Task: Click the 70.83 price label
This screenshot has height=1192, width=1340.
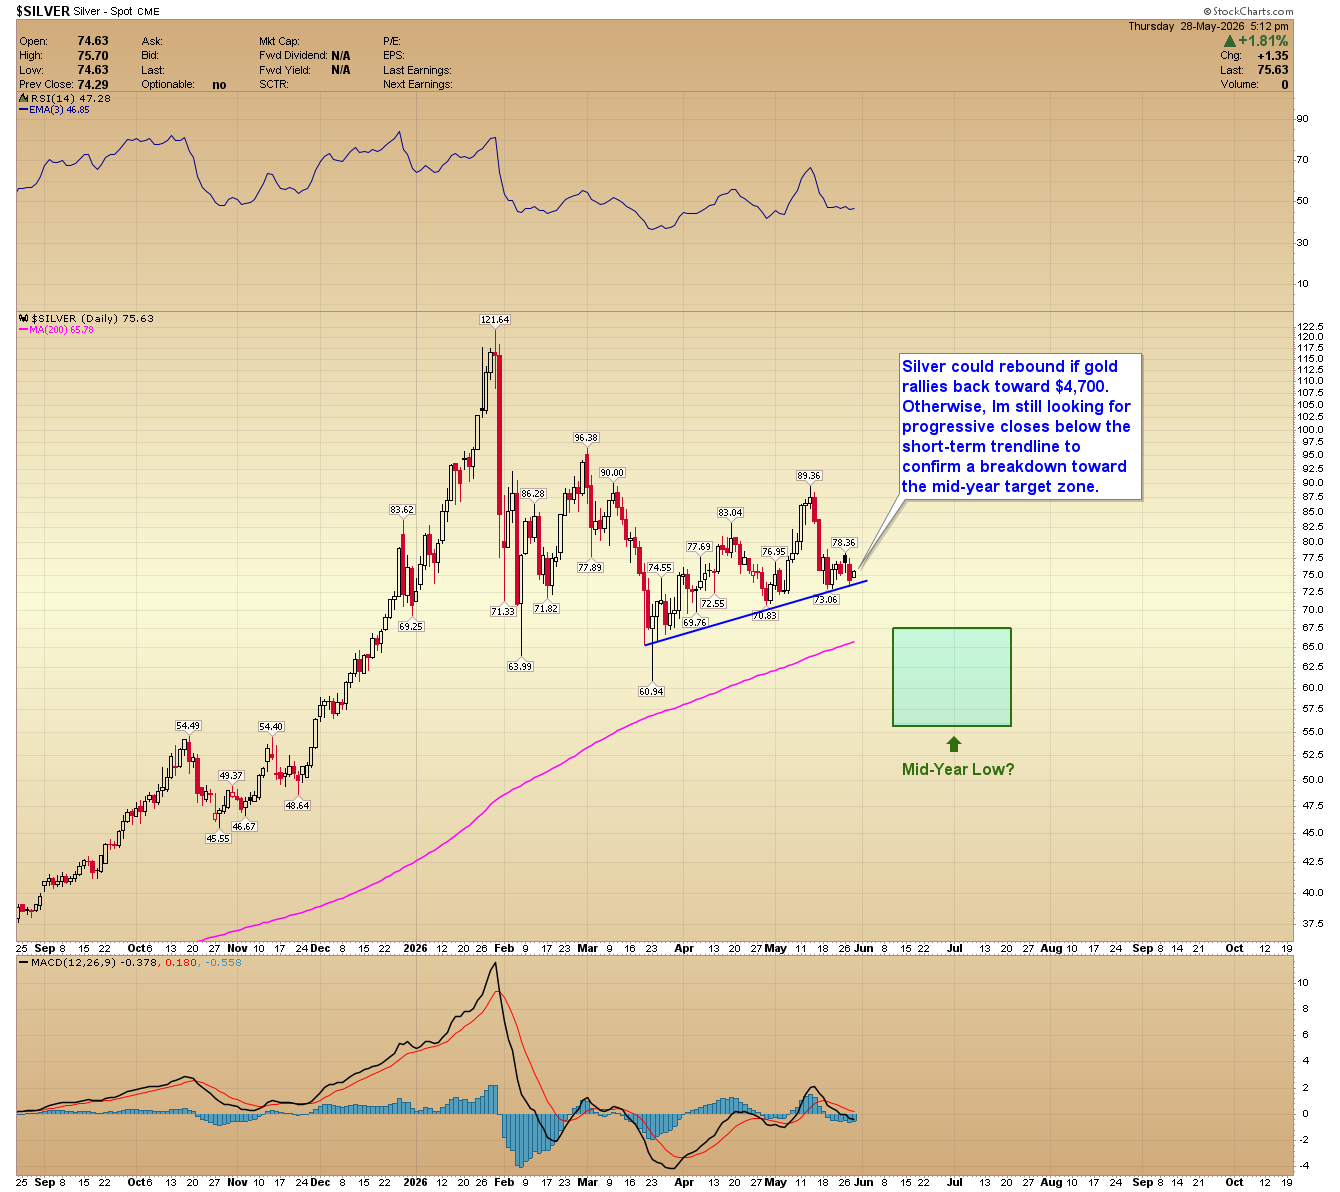Action: coord(764,616)
